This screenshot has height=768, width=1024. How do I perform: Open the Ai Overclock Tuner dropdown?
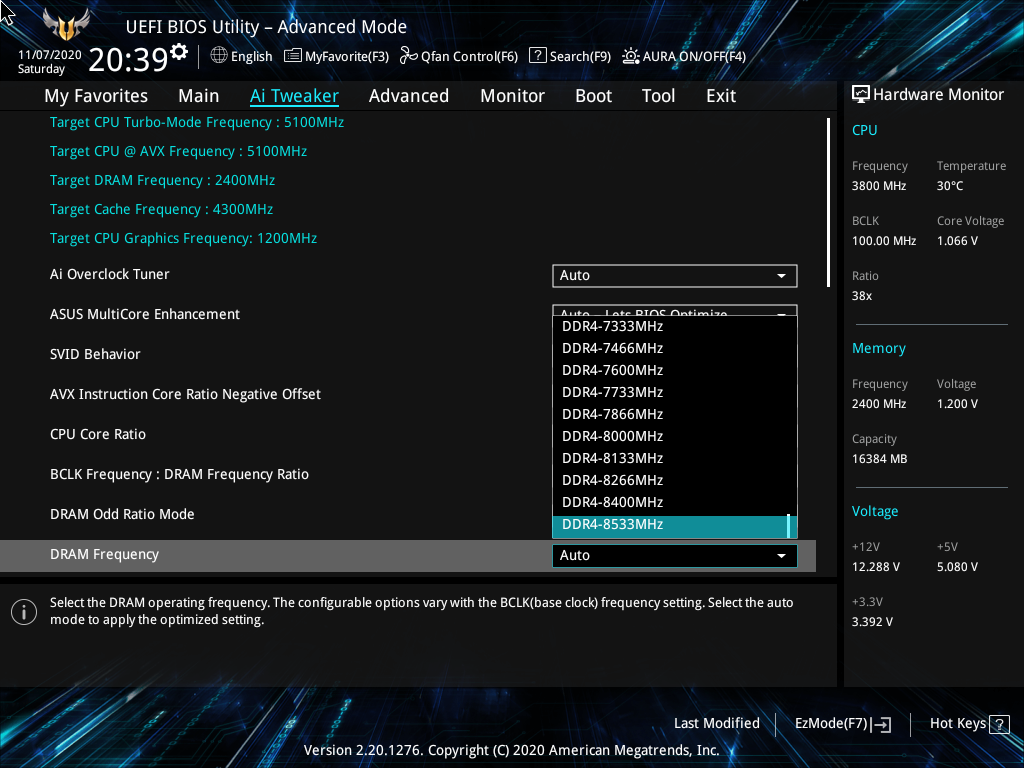point(675,276)
